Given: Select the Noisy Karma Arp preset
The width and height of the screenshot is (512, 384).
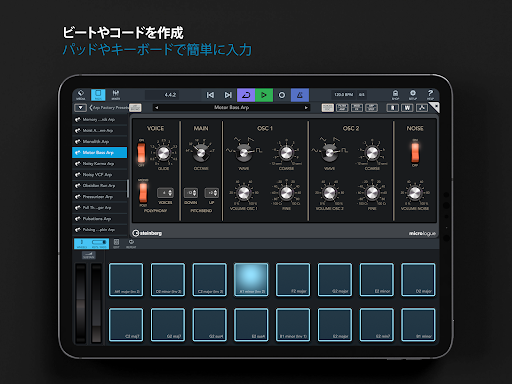Looking at the screenshot, I should pos(100,163).
